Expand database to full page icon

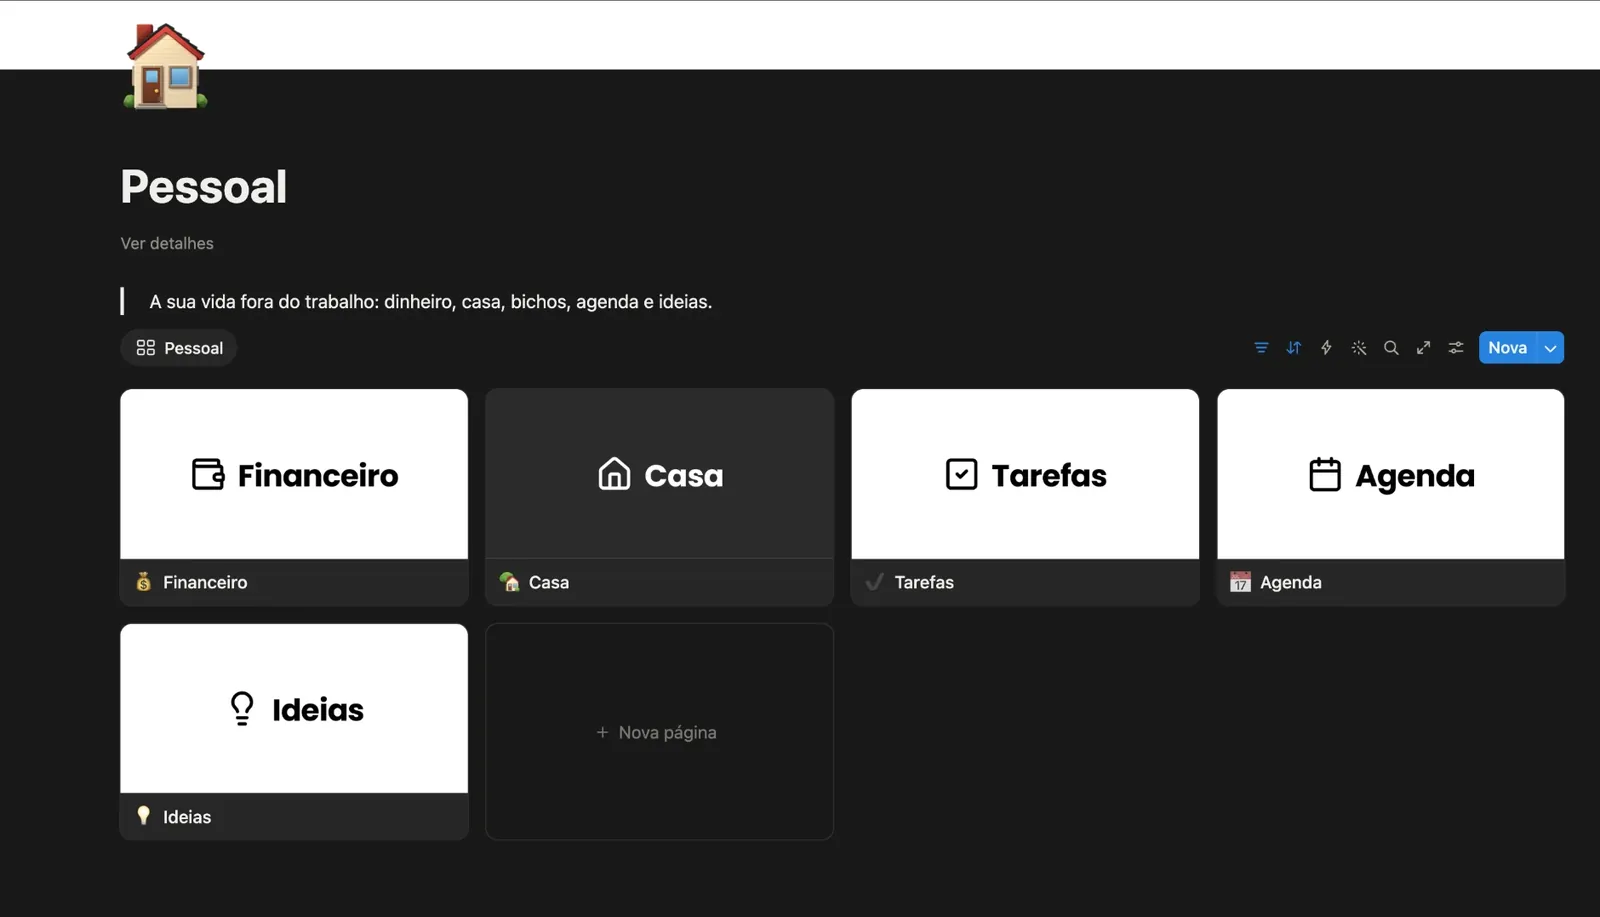1423,348
